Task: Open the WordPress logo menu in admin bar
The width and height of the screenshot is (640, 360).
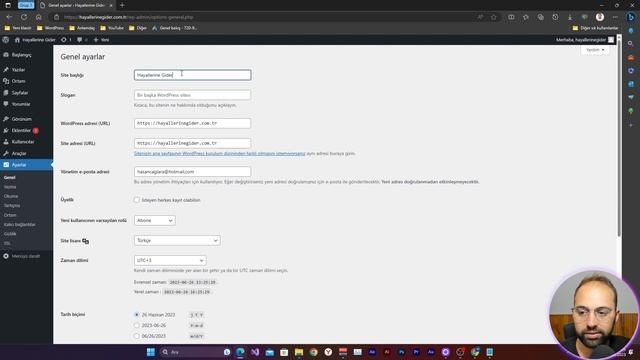Action: pyautogui.click(x=6, y=40)
